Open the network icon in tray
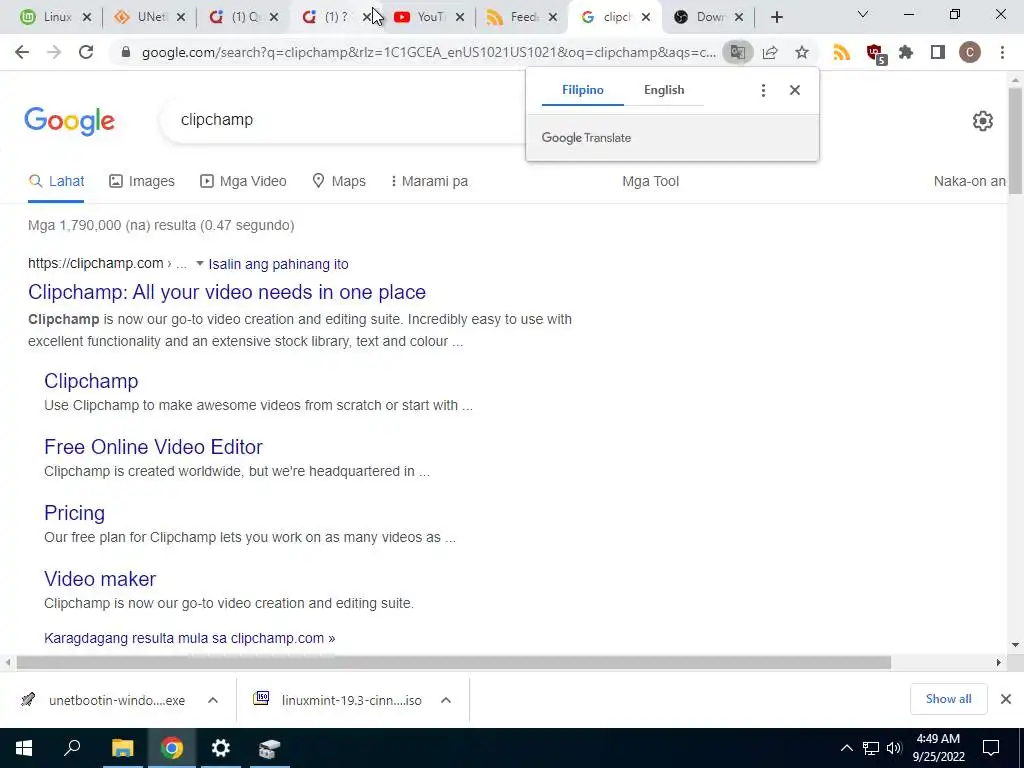1024x768 pixels. point(871,748)
